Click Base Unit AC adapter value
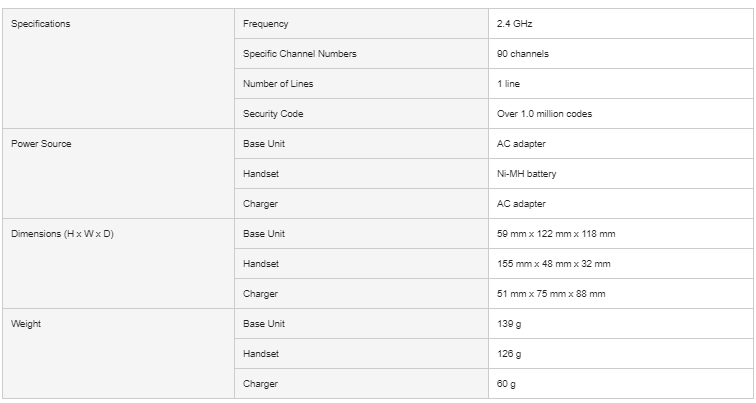This screenshot has width=756, height=403. pos(521,144)
